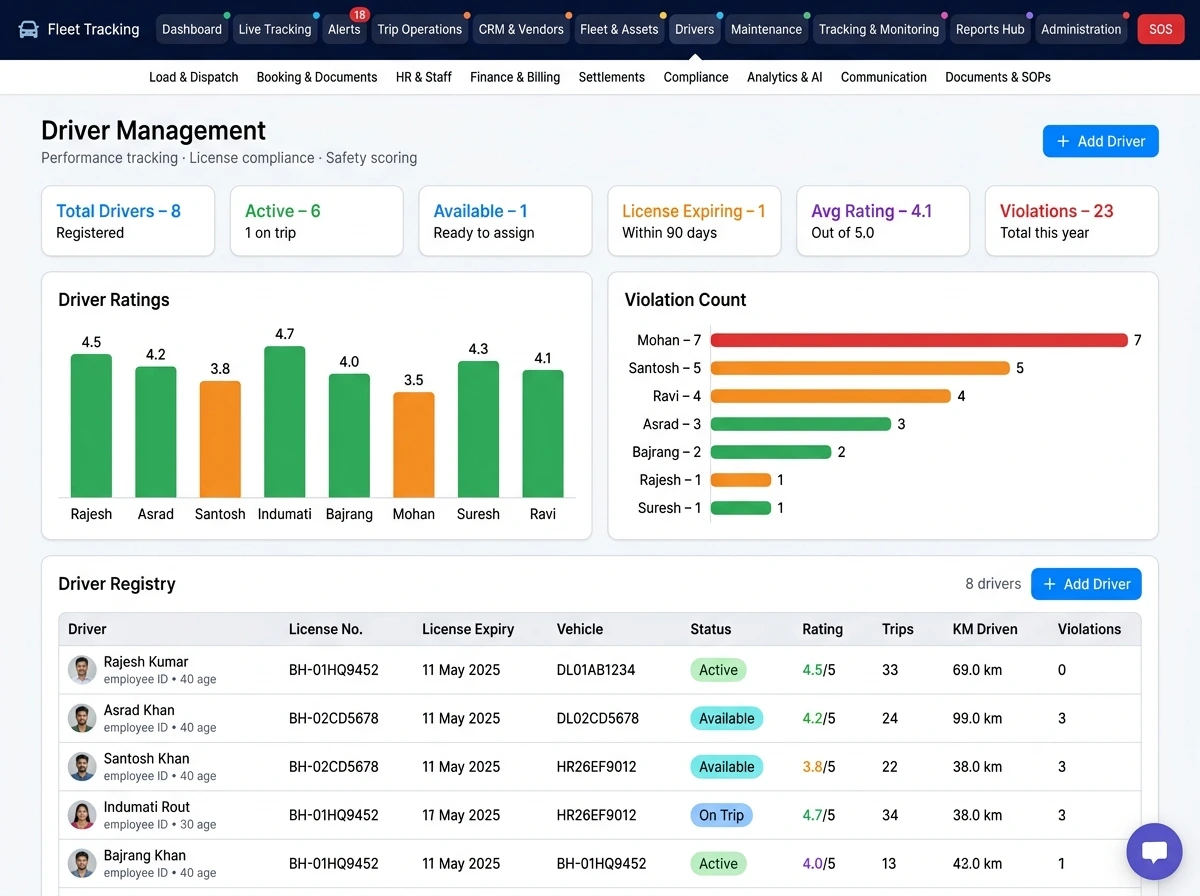
Task: Click Asrad Khan's avatar photo
Action: pos(82,718)
